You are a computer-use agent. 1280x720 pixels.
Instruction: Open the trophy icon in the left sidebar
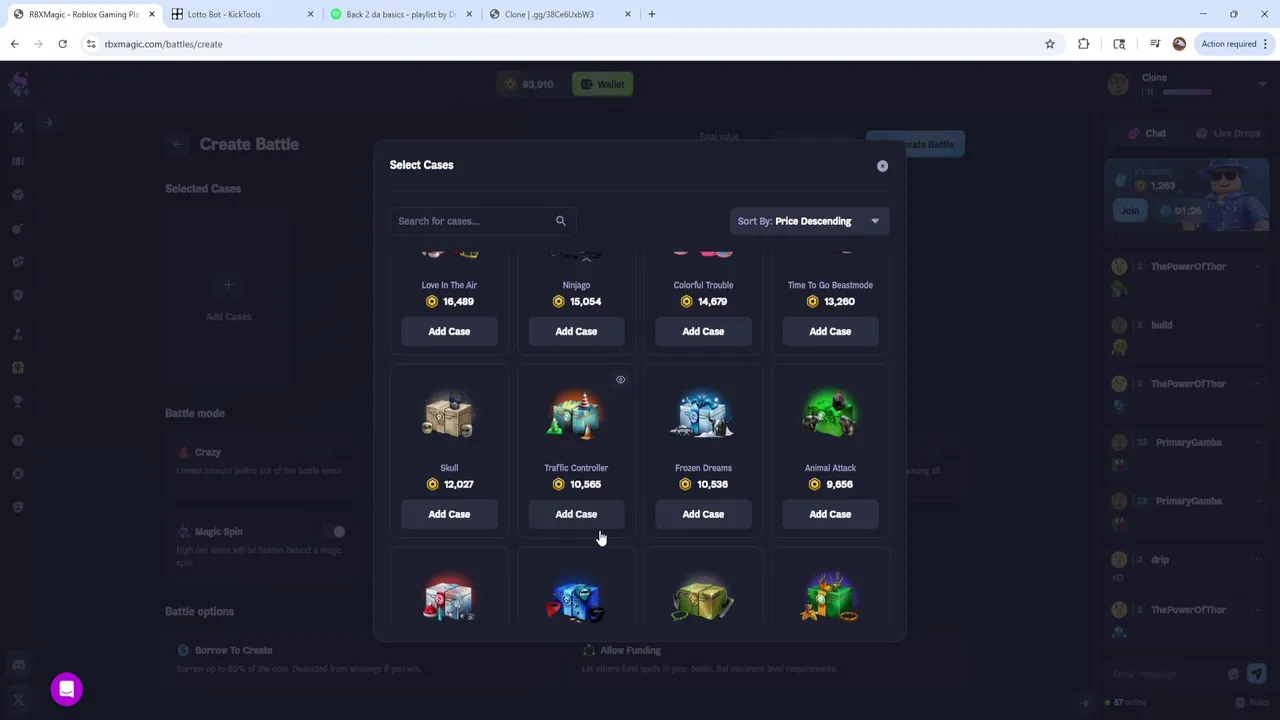tap(18, 401)
